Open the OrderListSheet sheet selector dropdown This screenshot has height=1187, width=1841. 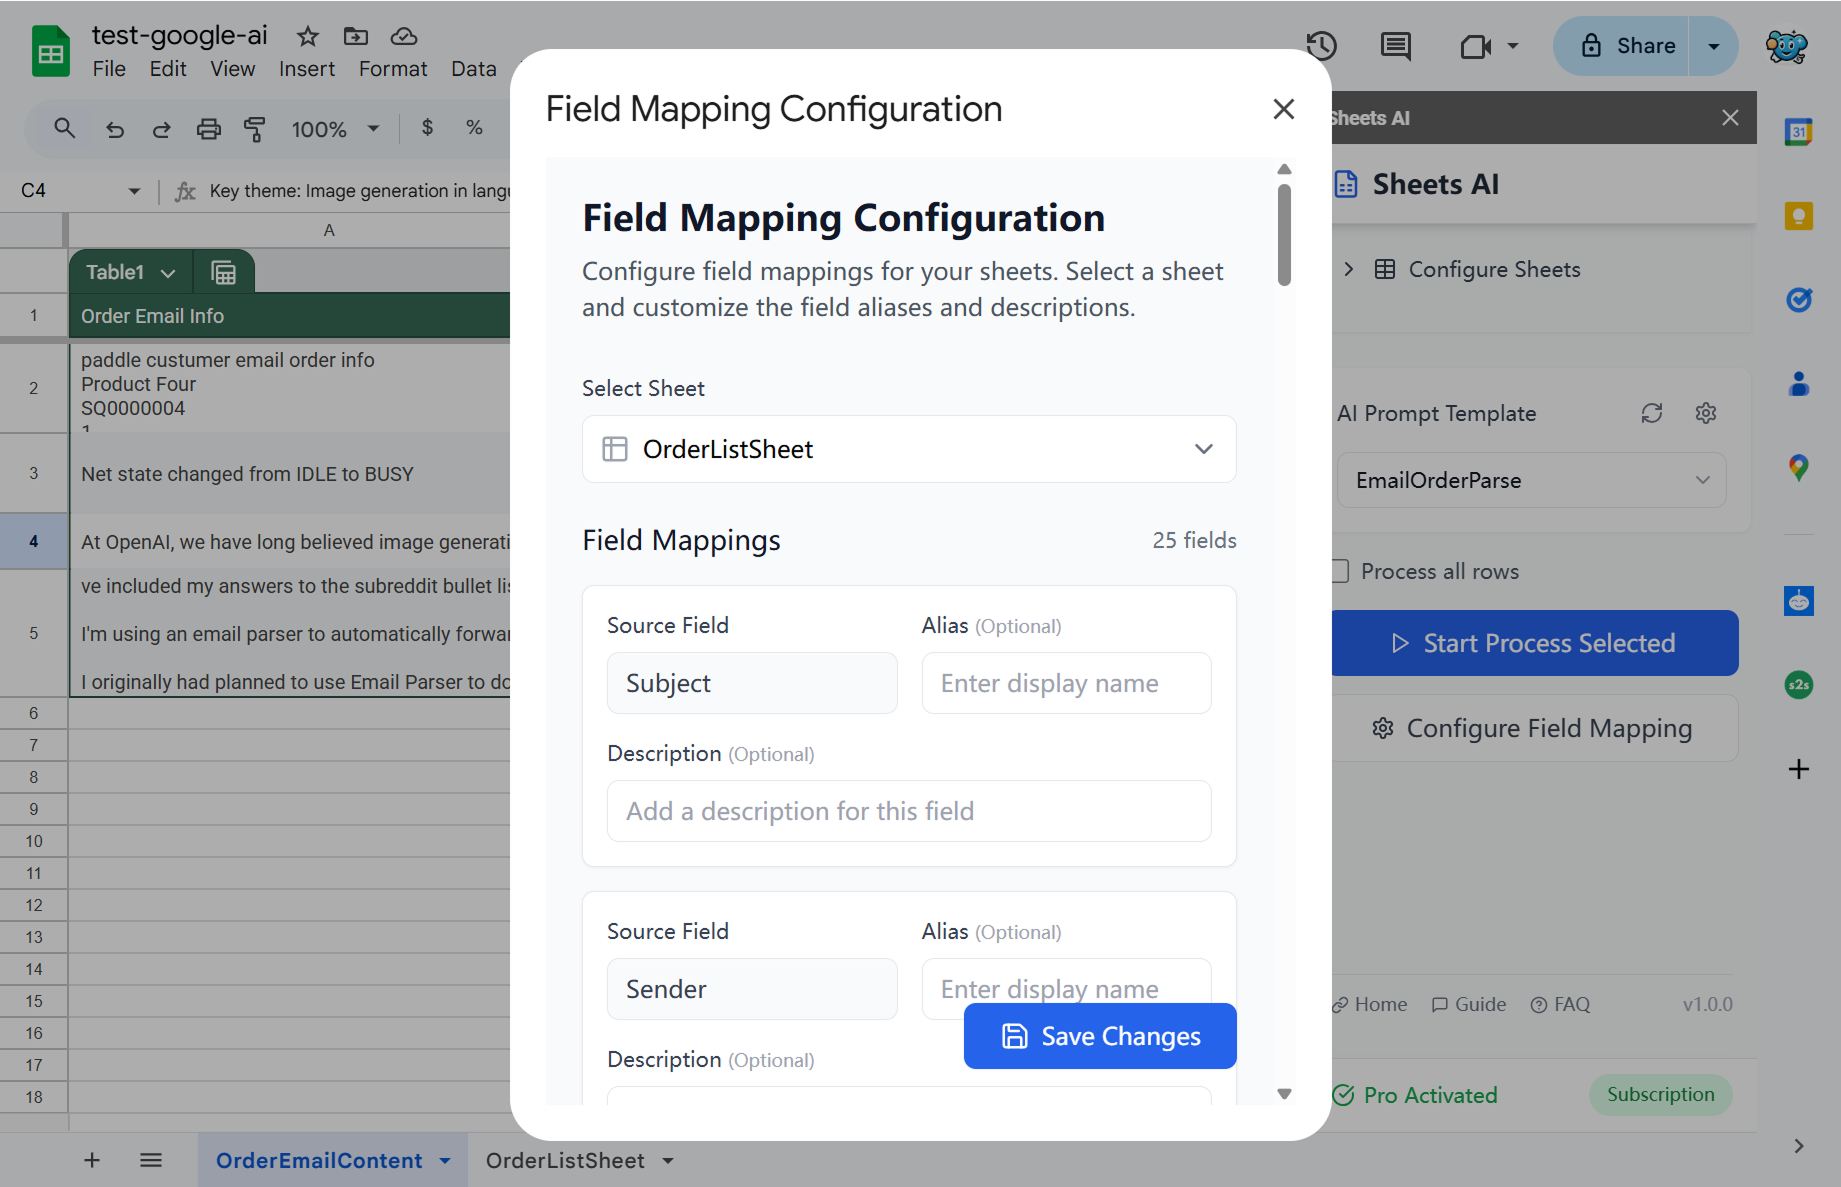pos(908,449)
